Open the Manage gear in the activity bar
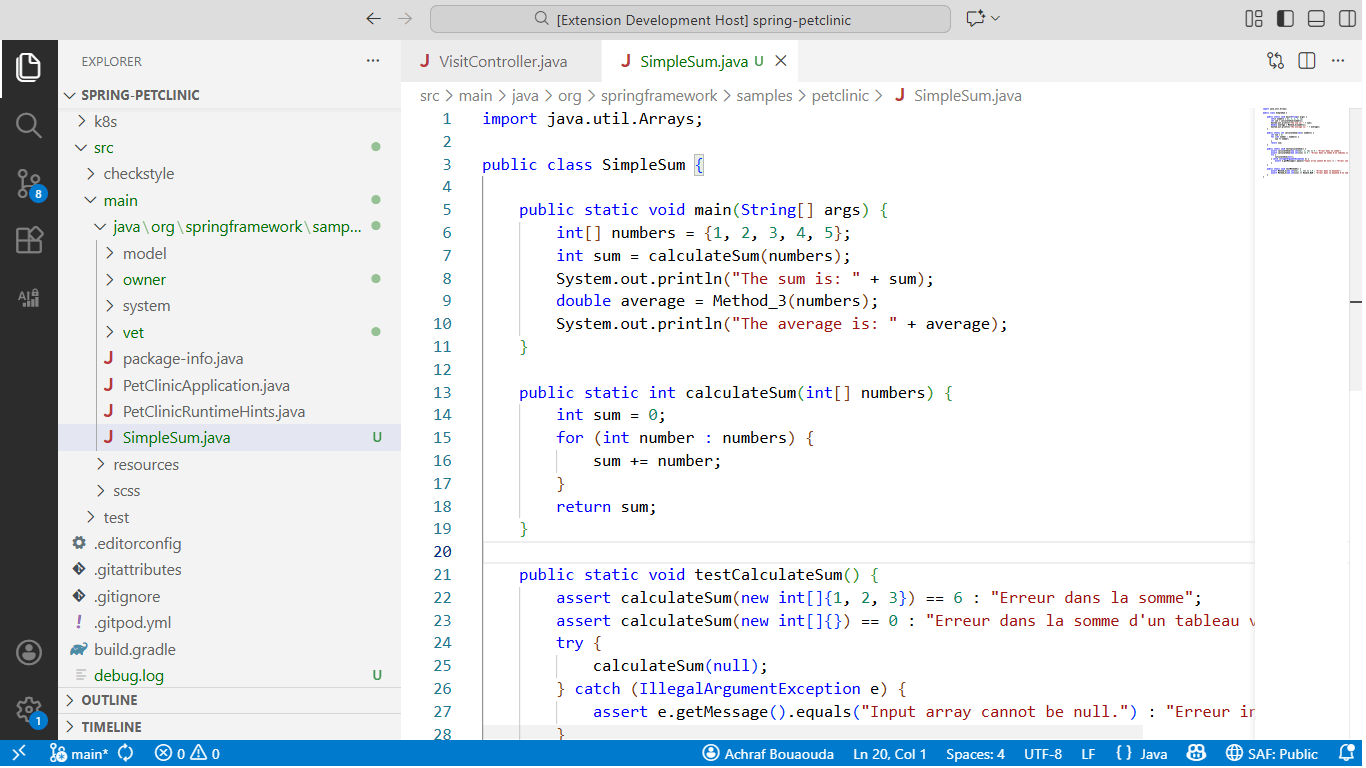This screenshot has height=768, width=1366. point(28,706)
